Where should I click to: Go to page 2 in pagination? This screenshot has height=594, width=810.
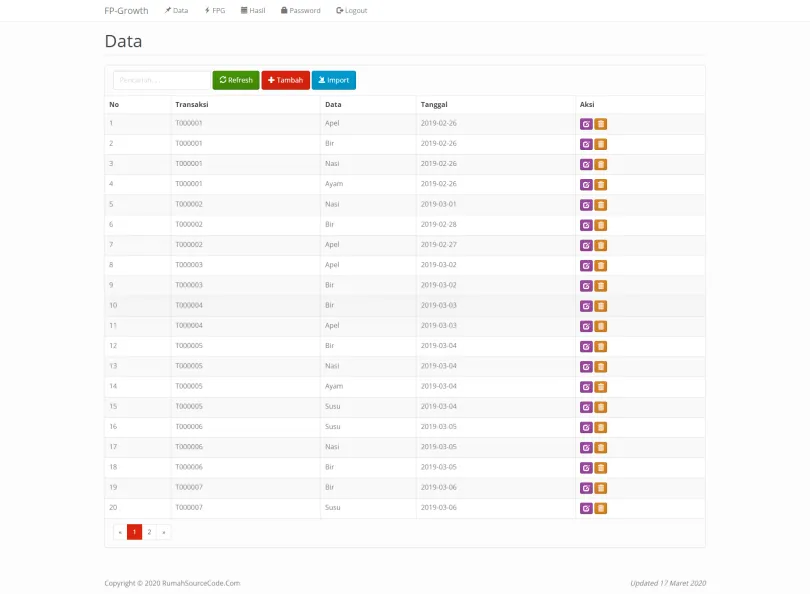point(149,532)
